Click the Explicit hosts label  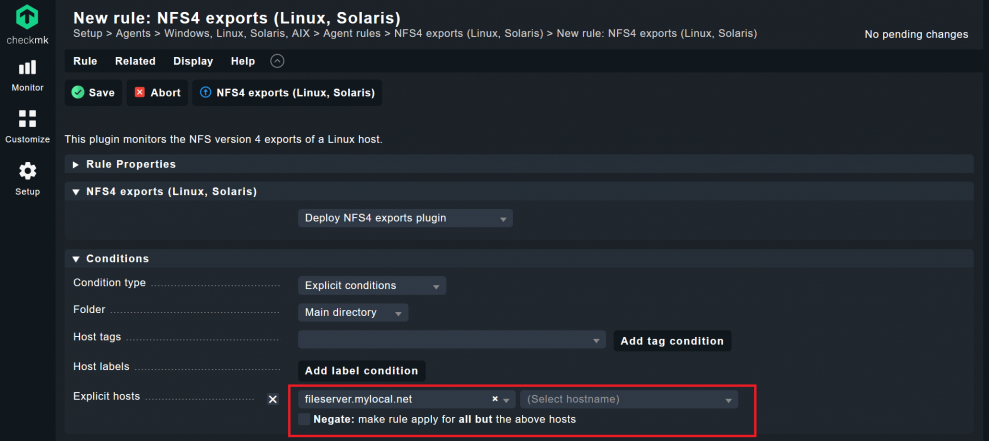tap(107, 396)
